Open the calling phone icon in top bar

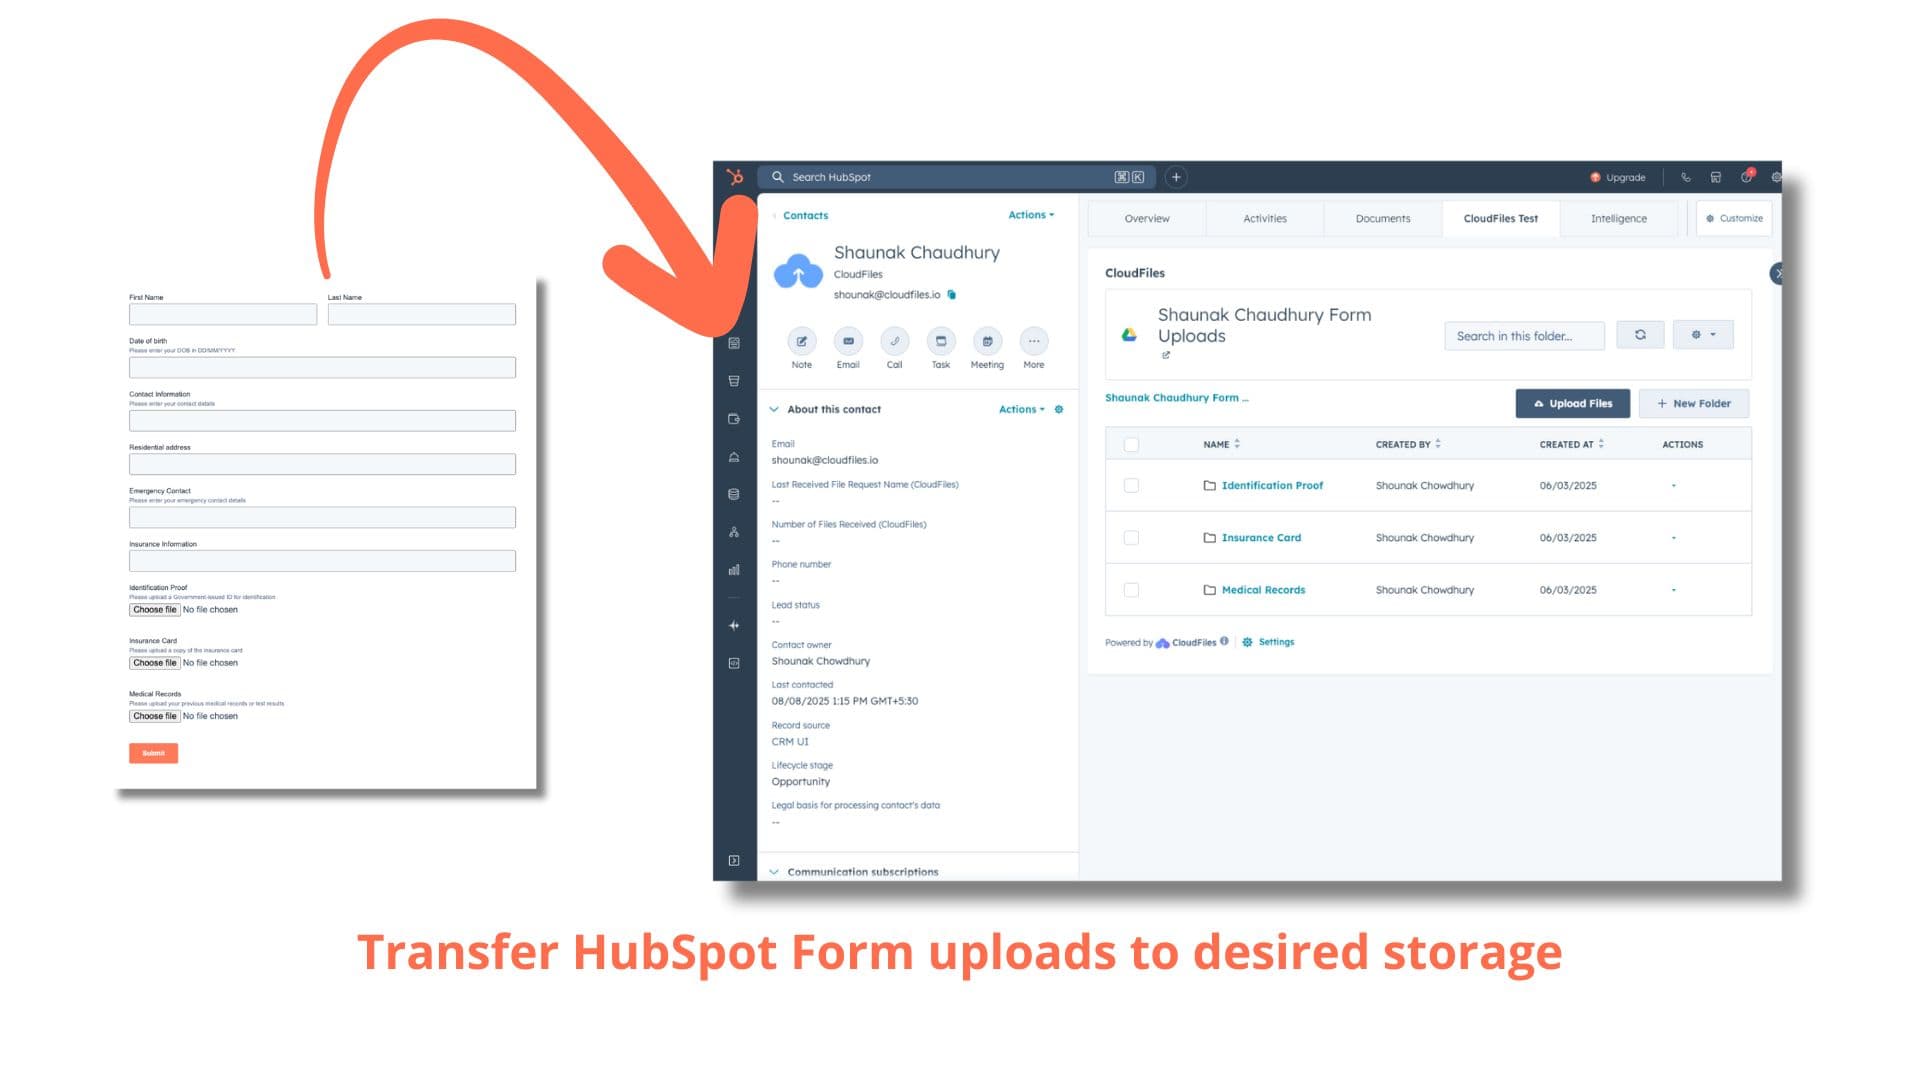tap(1686, 177)
